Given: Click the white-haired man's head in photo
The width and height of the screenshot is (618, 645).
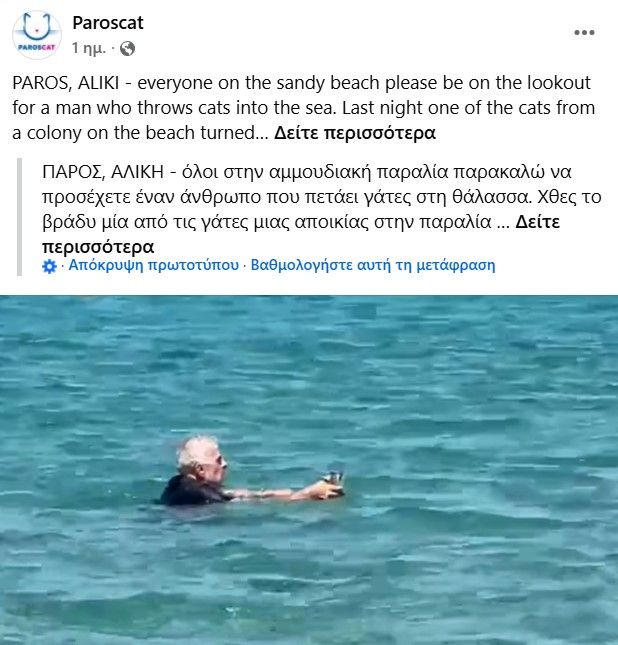Looking at the screenshot, I should point(201,455).
